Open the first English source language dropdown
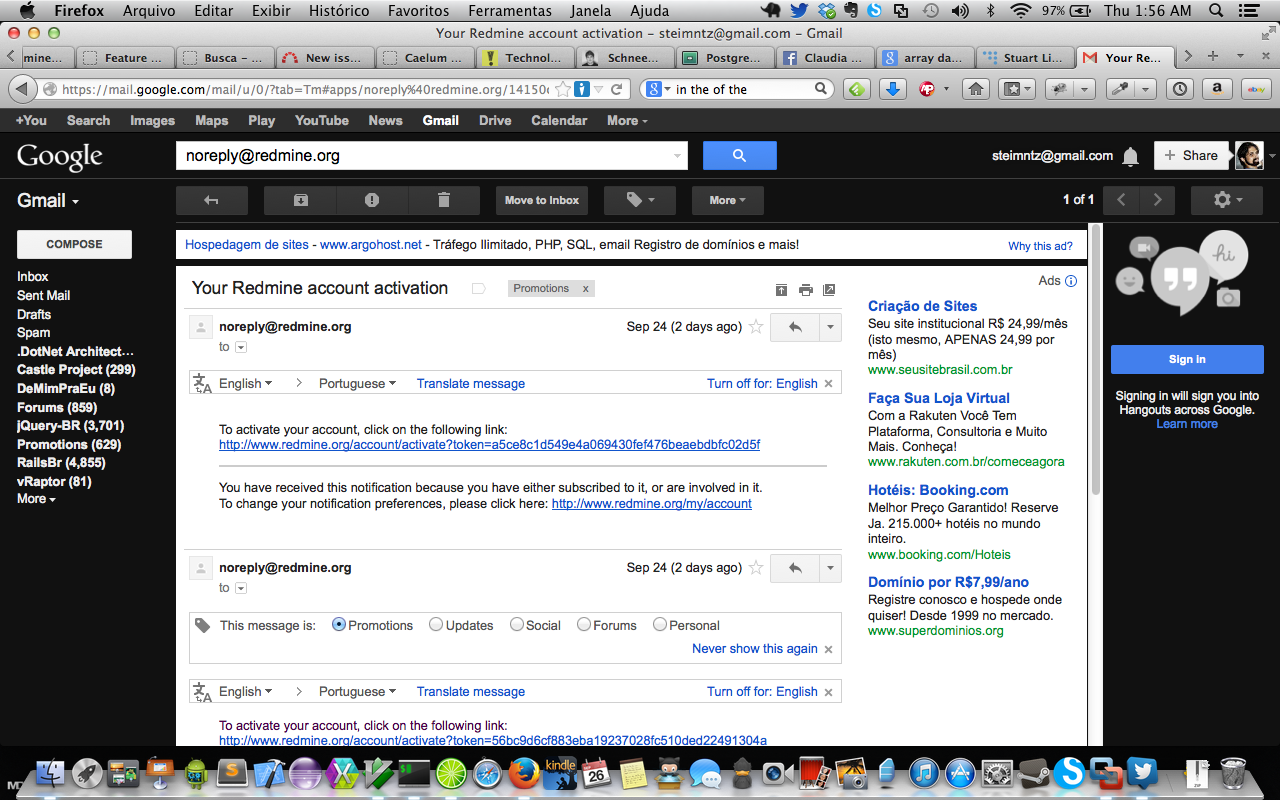 tap(247, 383)
